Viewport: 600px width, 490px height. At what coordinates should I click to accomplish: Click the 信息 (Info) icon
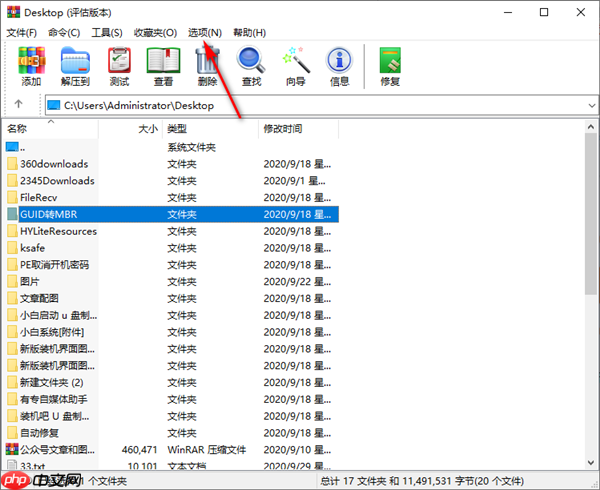(339, 60)
